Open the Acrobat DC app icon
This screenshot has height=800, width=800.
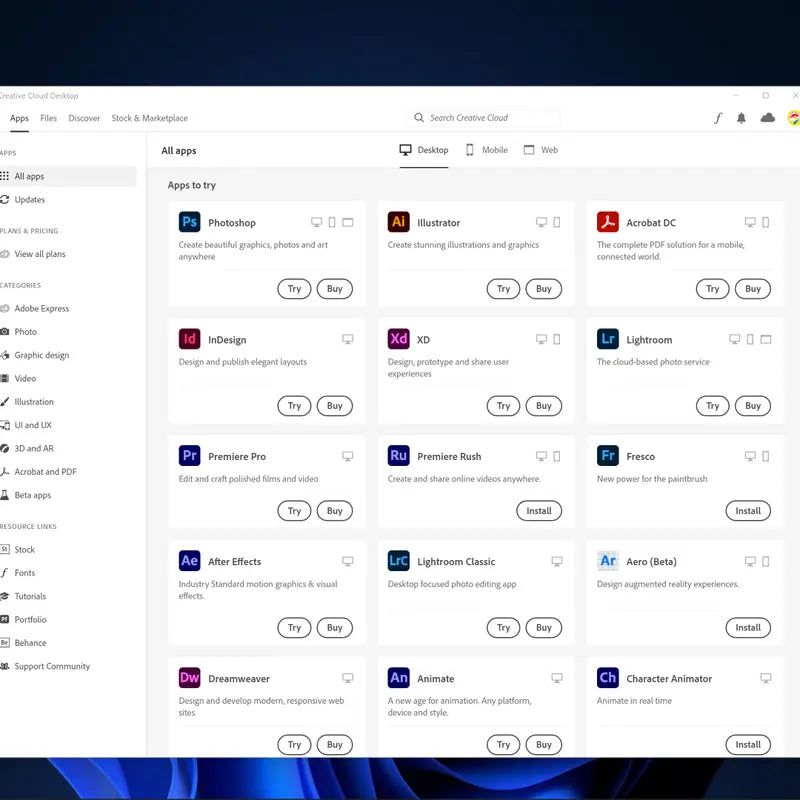608,222
